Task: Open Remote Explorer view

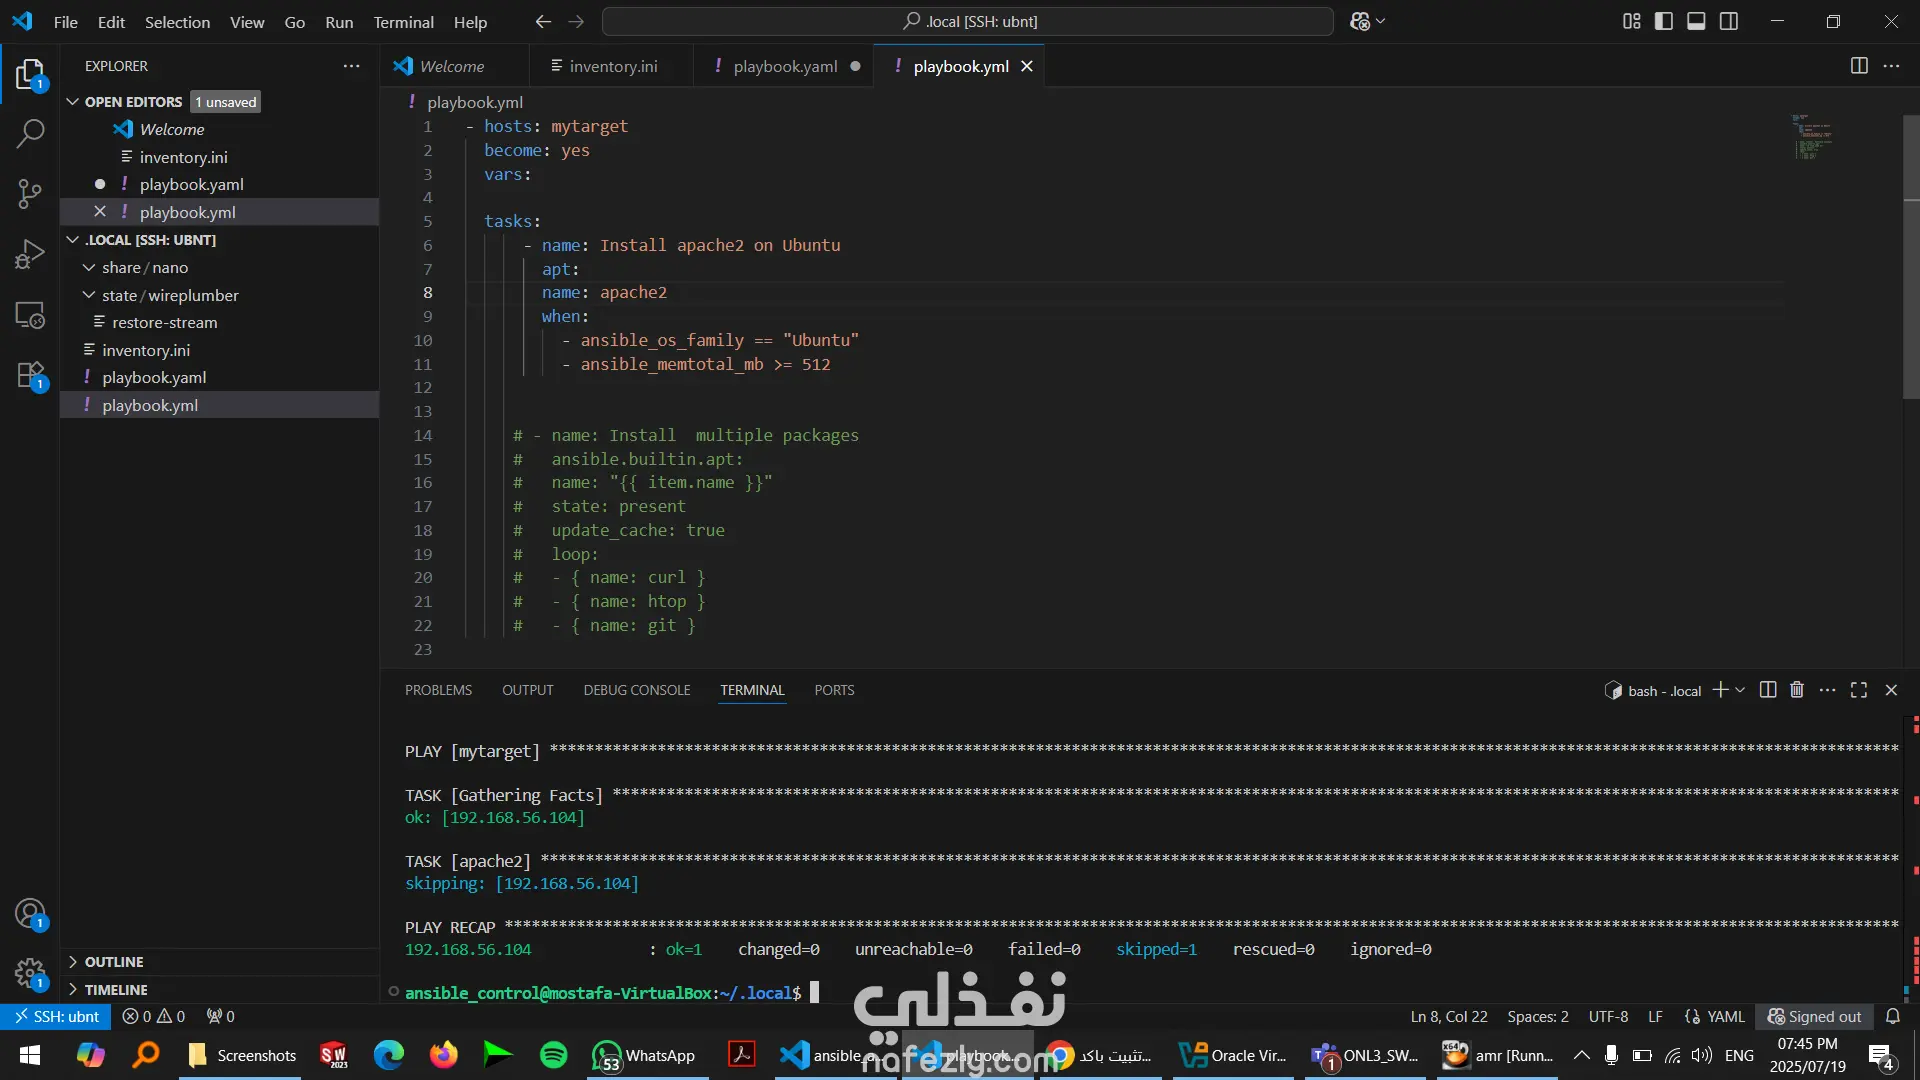Action: pyautogui.click(x=30, y=315)
